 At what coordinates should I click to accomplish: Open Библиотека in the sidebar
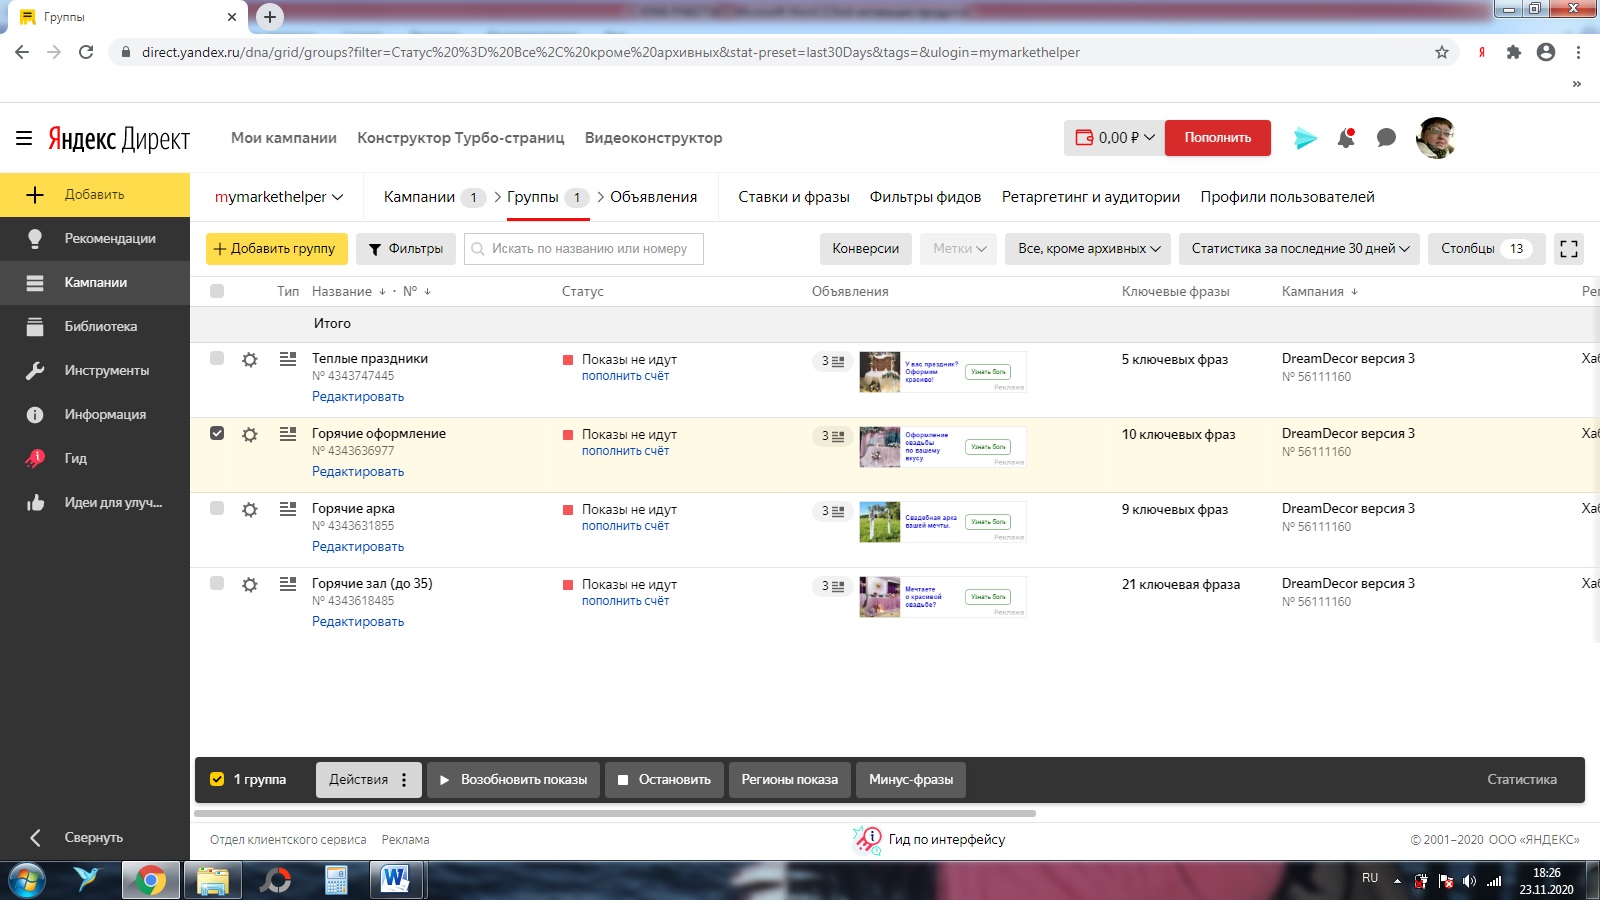pyautogui.click(x=95, y=326)
